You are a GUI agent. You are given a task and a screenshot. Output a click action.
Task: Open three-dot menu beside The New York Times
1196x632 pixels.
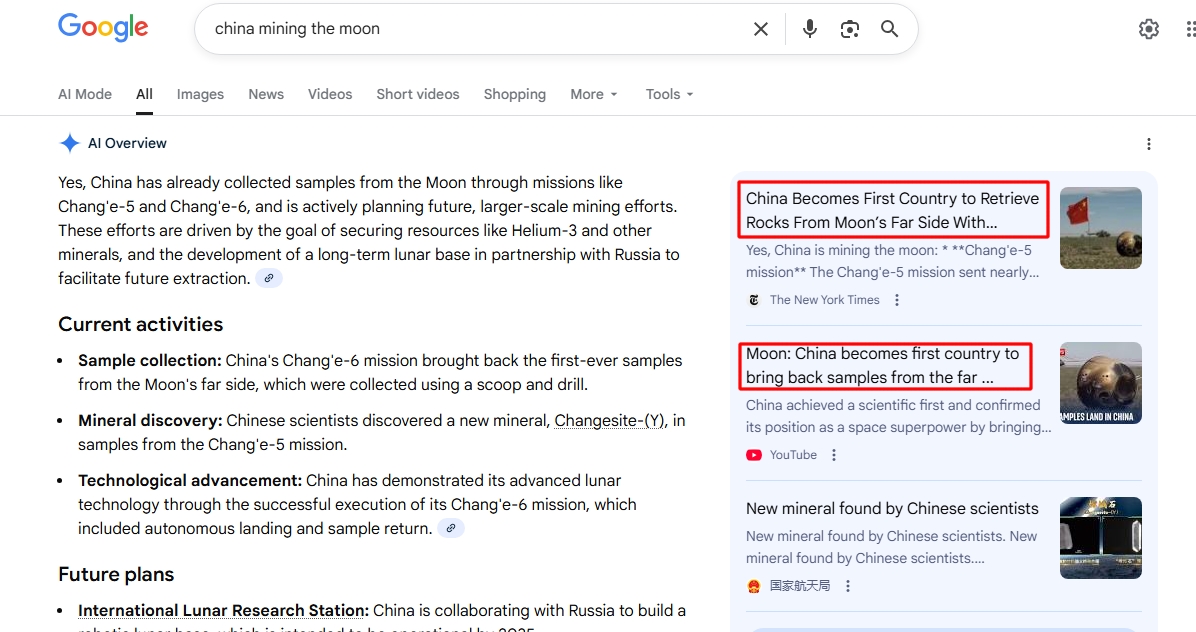(x=897, y=300)
